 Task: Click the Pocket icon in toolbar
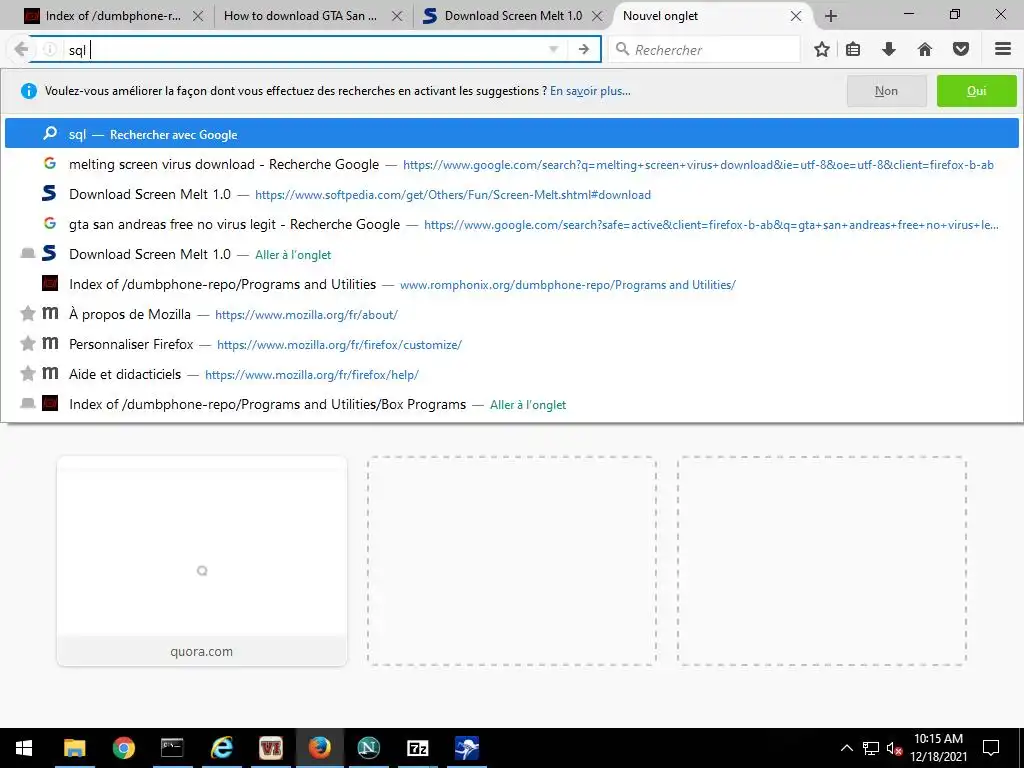coord(961,49)
